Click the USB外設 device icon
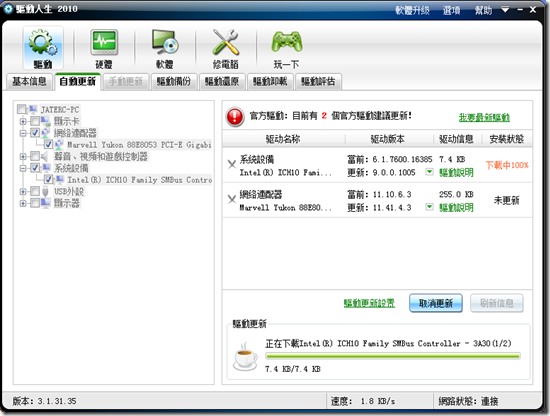Viewport: 550px width, 416px height. tap(45, 191)
